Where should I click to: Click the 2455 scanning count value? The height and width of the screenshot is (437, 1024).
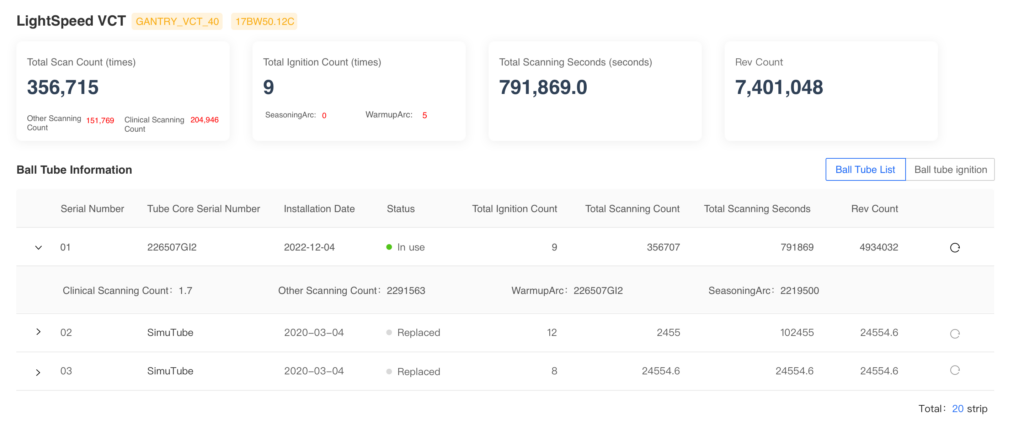(x=668, y=332)
